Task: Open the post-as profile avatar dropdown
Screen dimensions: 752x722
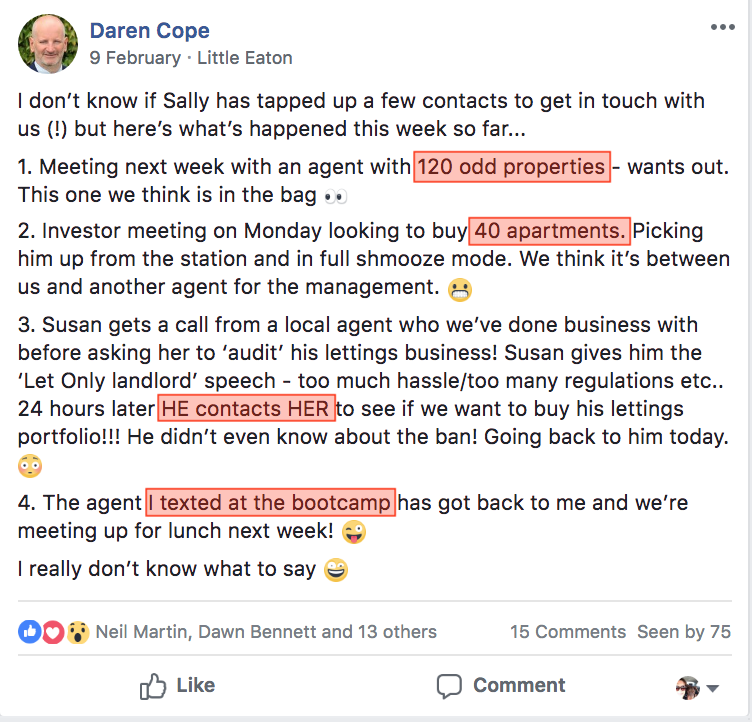Action: (698, 687)
